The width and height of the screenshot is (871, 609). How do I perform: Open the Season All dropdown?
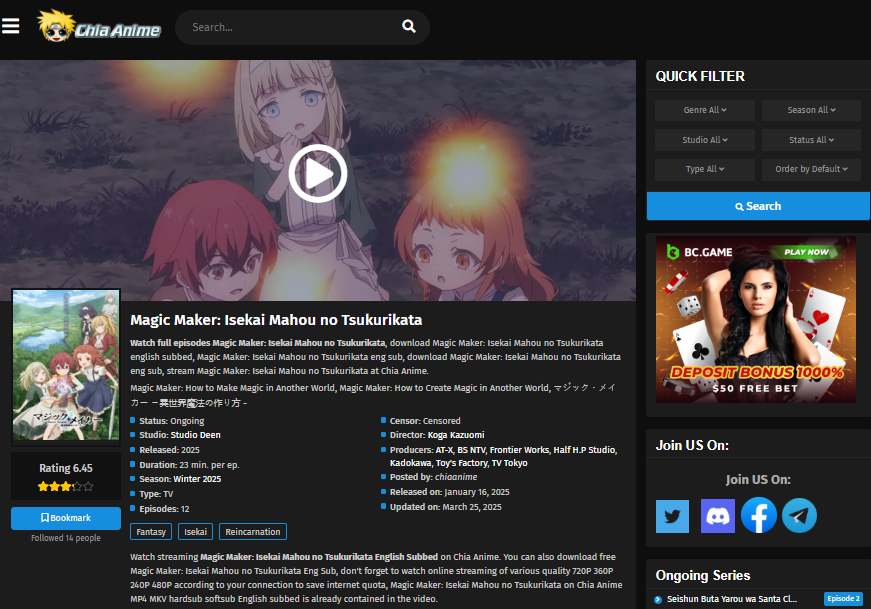pyautogui.click(x=811, y=110)
